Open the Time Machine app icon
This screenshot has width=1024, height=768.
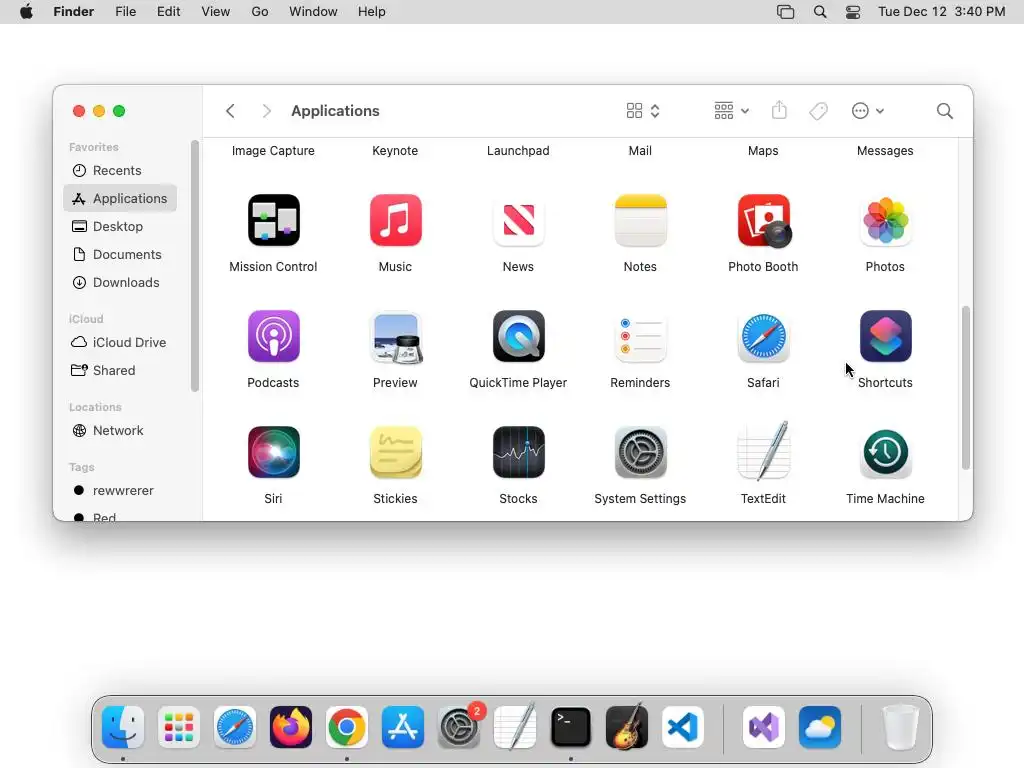(x=886, y=452)
